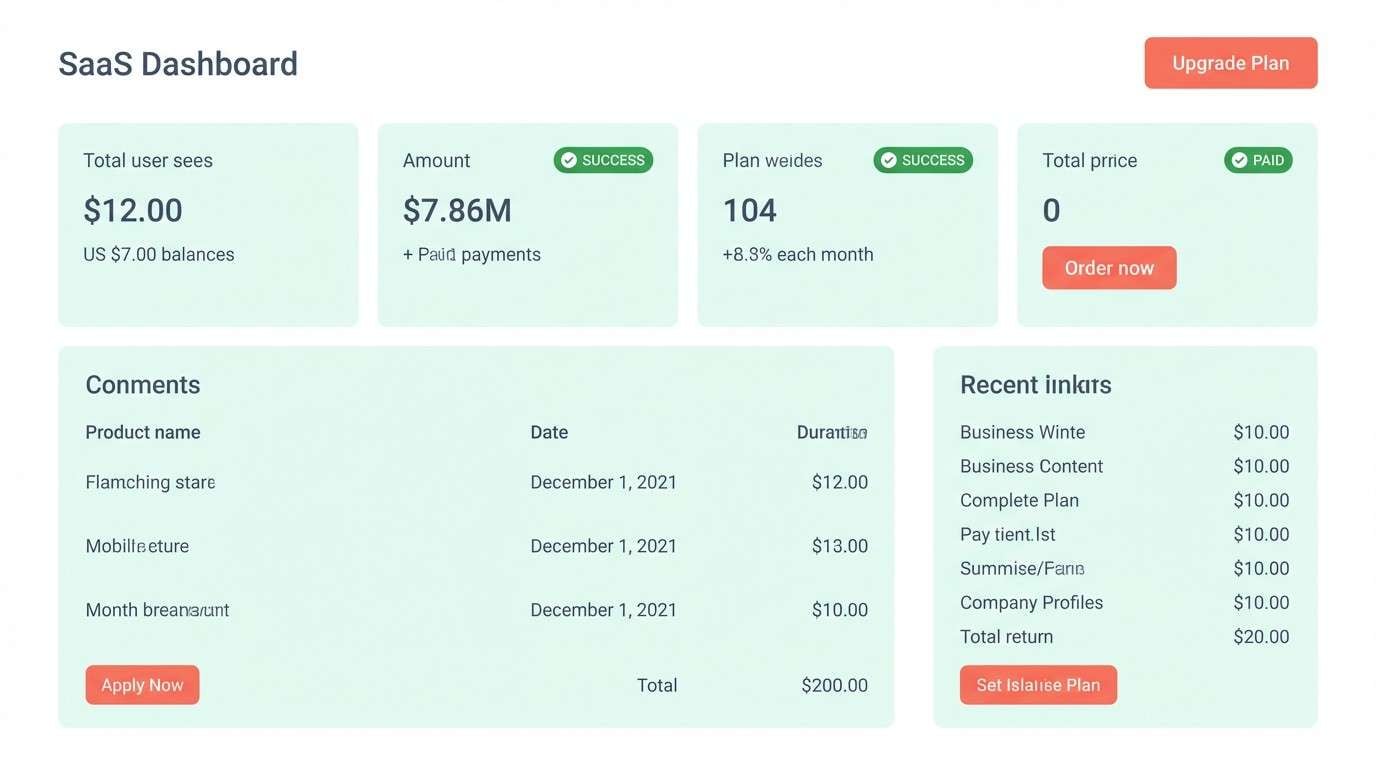Click the Mobile ecture product name
1376x768 pixels.
[137, 546]
